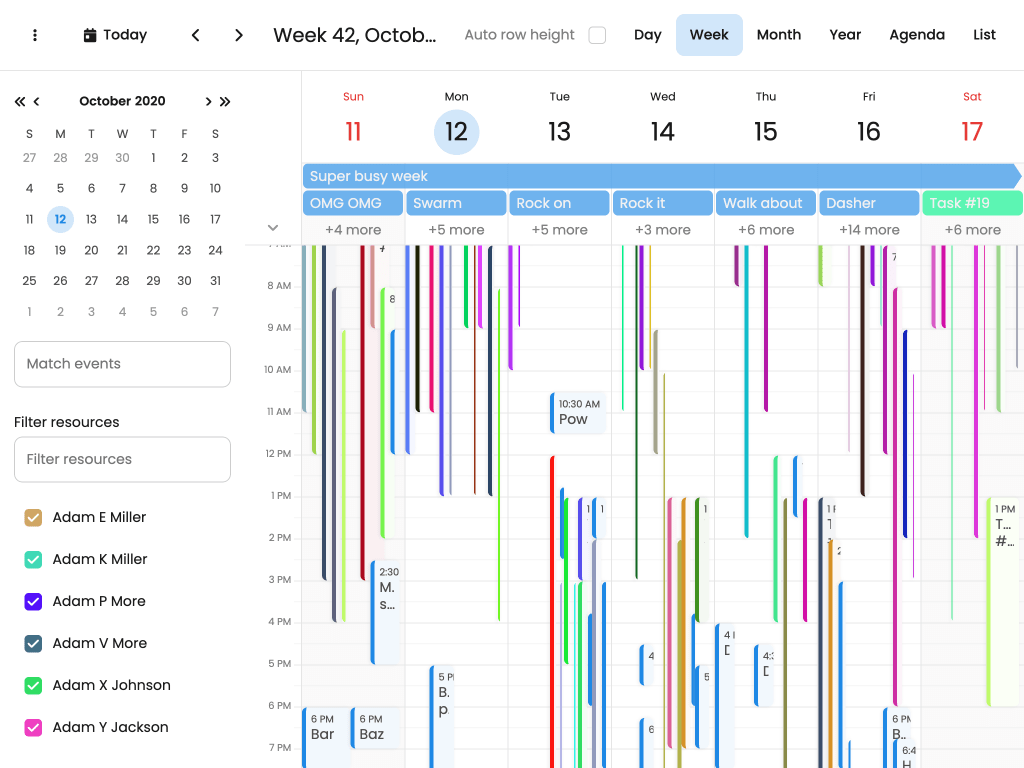1024x768 pixels.
Task: Show the +4 more events on Sunday
Action: click(353, 230)
